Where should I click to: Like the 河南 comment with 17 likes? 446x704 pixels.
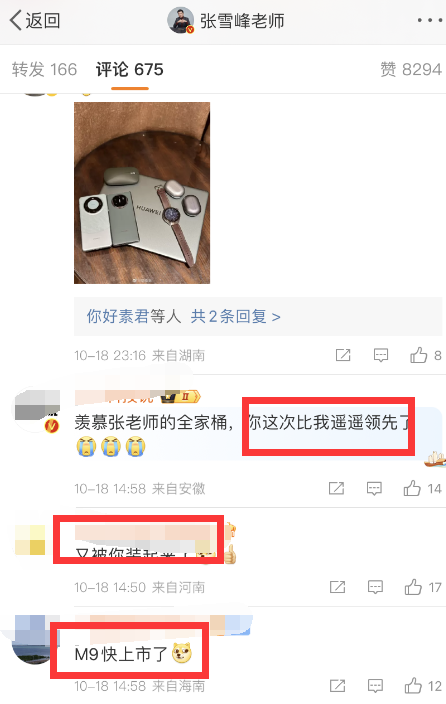(x=423, y=587)
